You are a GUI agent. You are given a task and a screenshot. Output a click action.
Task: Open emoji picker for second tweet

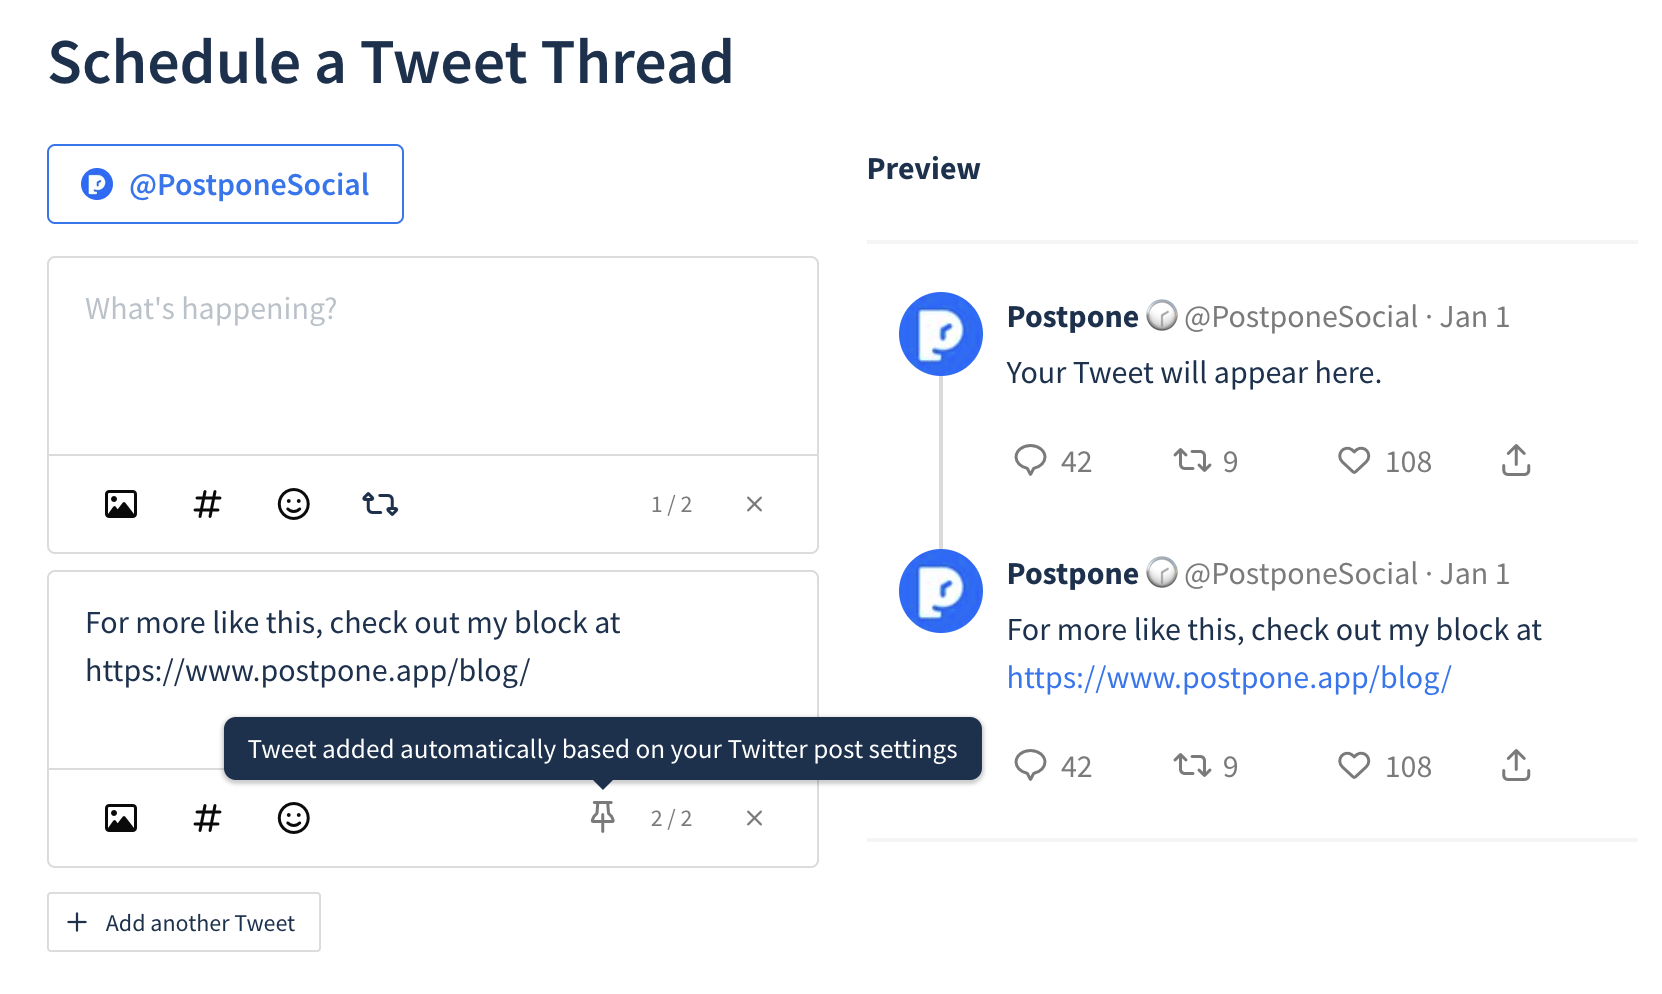(293, 818)
